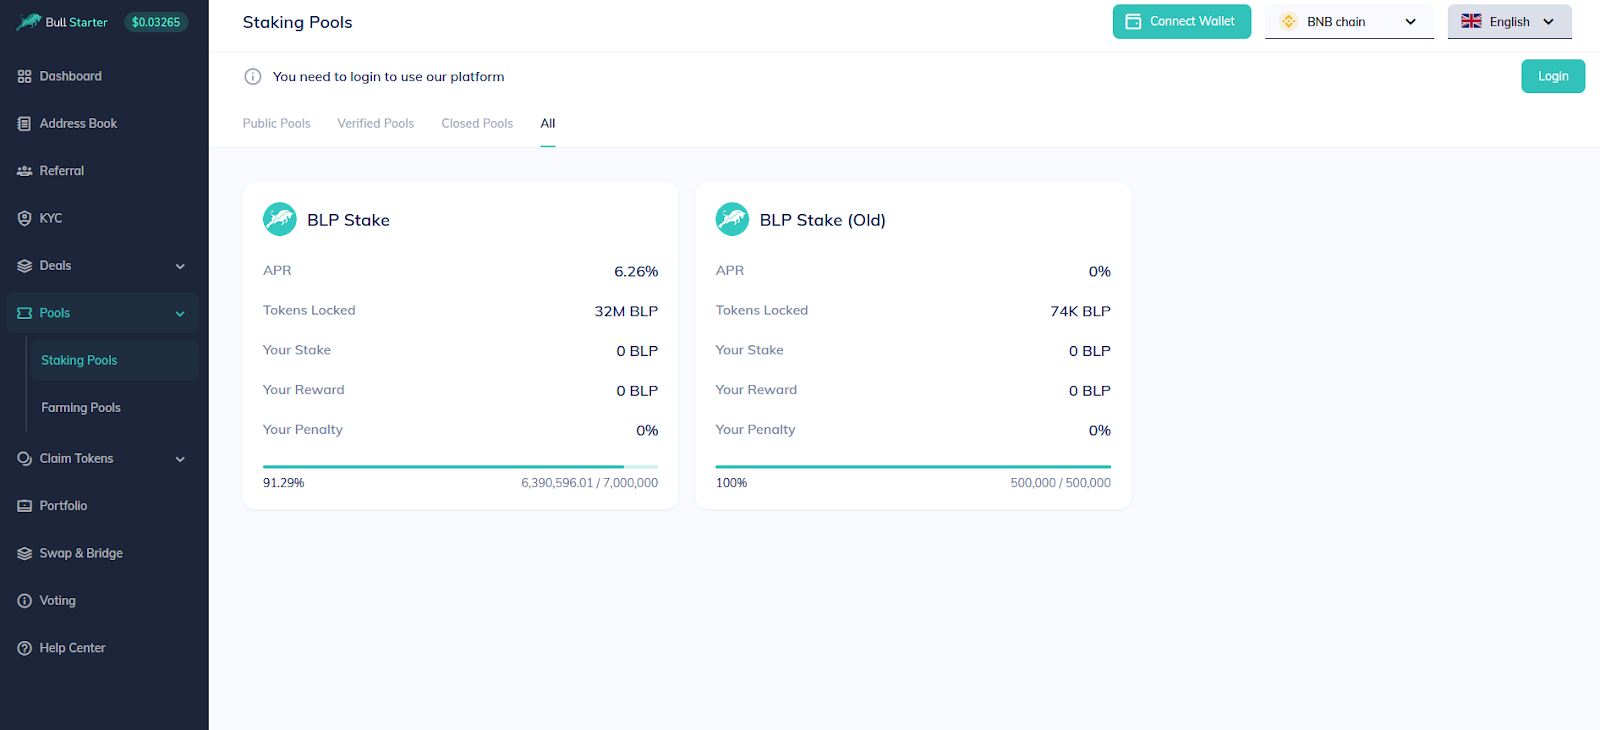Screen dimensions: 1600x730
Task: Click the 6.26% APR value
Action: tap(636, 271)
